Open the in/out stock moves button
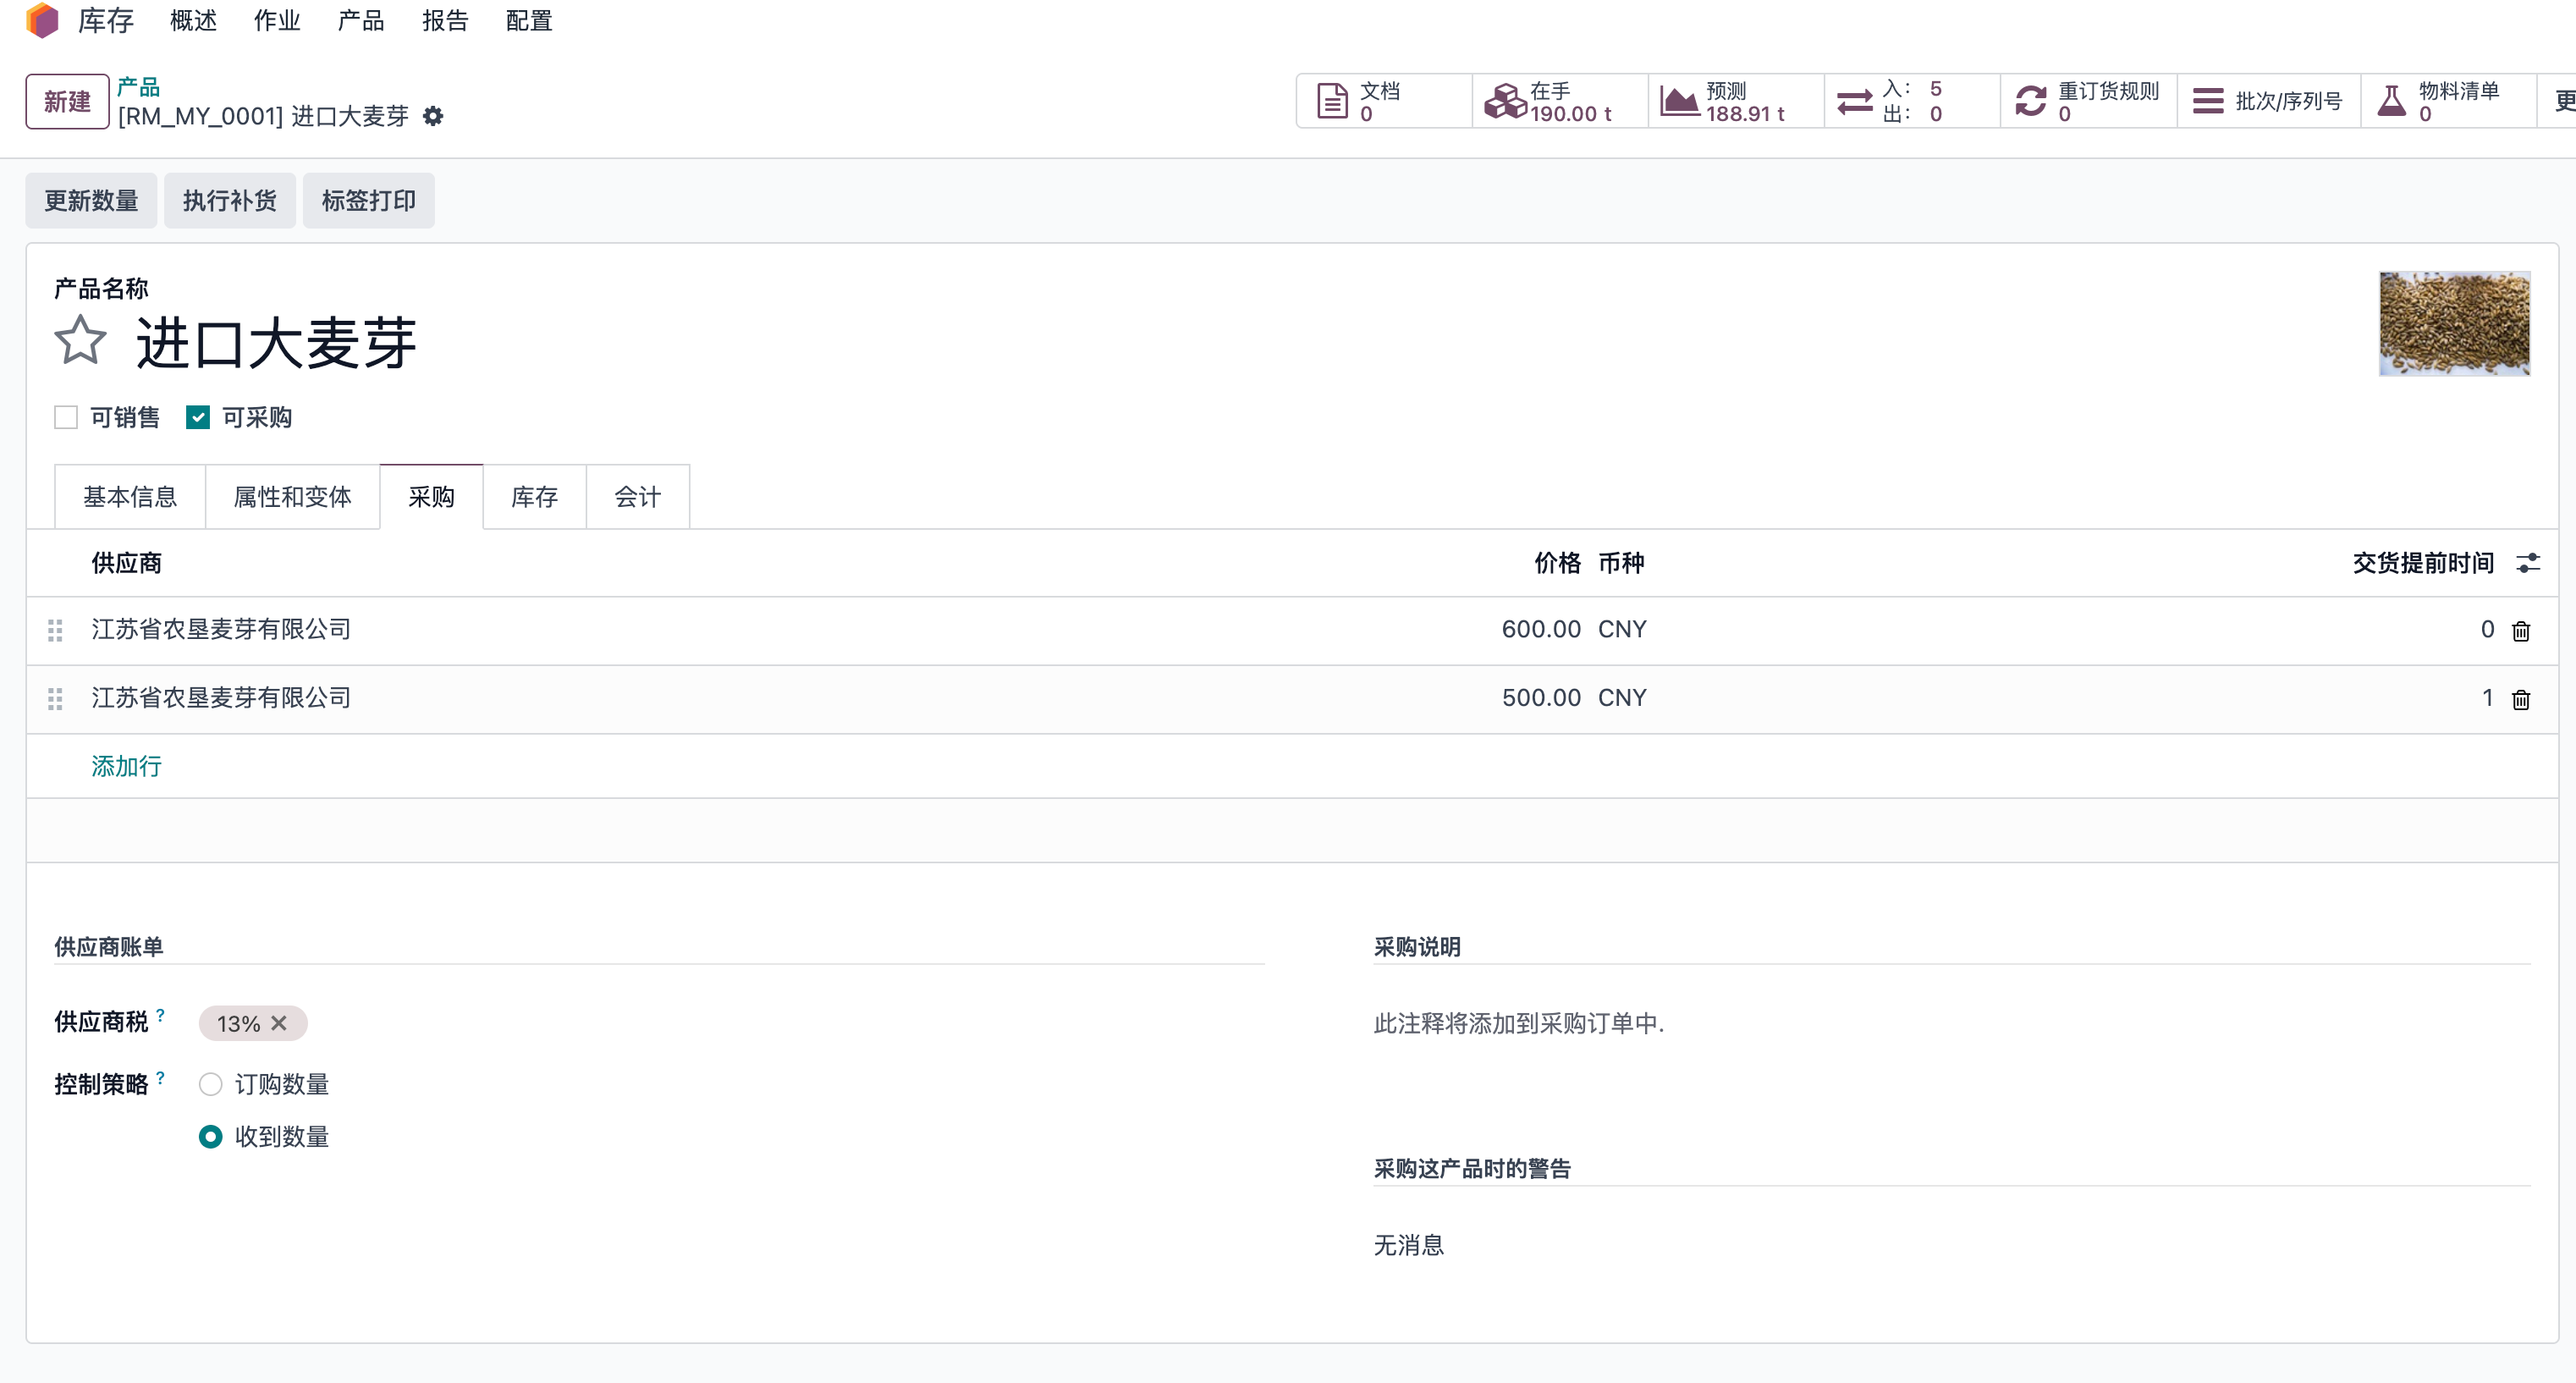The width and height of the screenshot is (2576, 1383). point(1912,101)
